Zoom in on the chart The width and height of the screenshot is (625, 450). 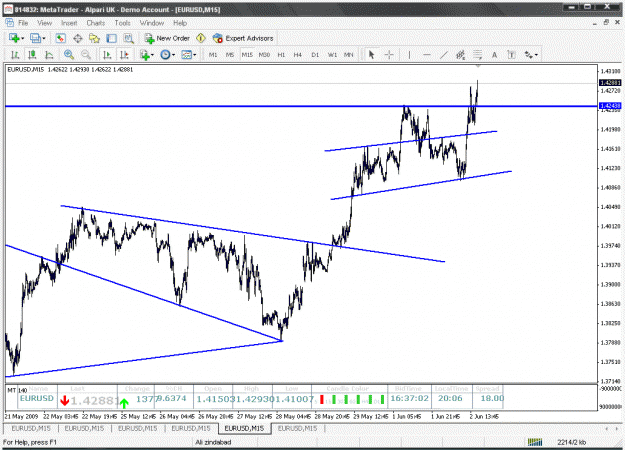[x=69, y=55]
